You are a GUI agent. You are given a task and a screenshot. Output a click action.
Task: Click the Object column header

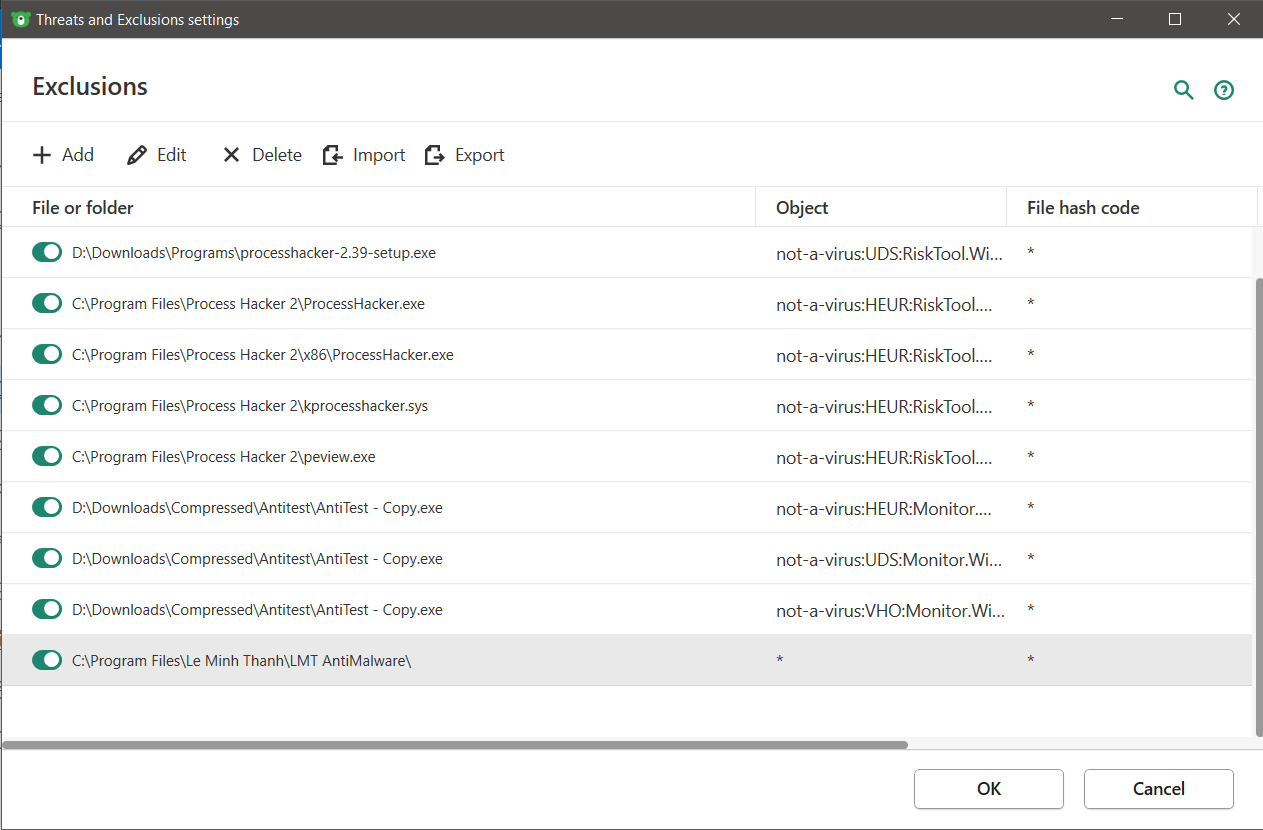[802, 208]
